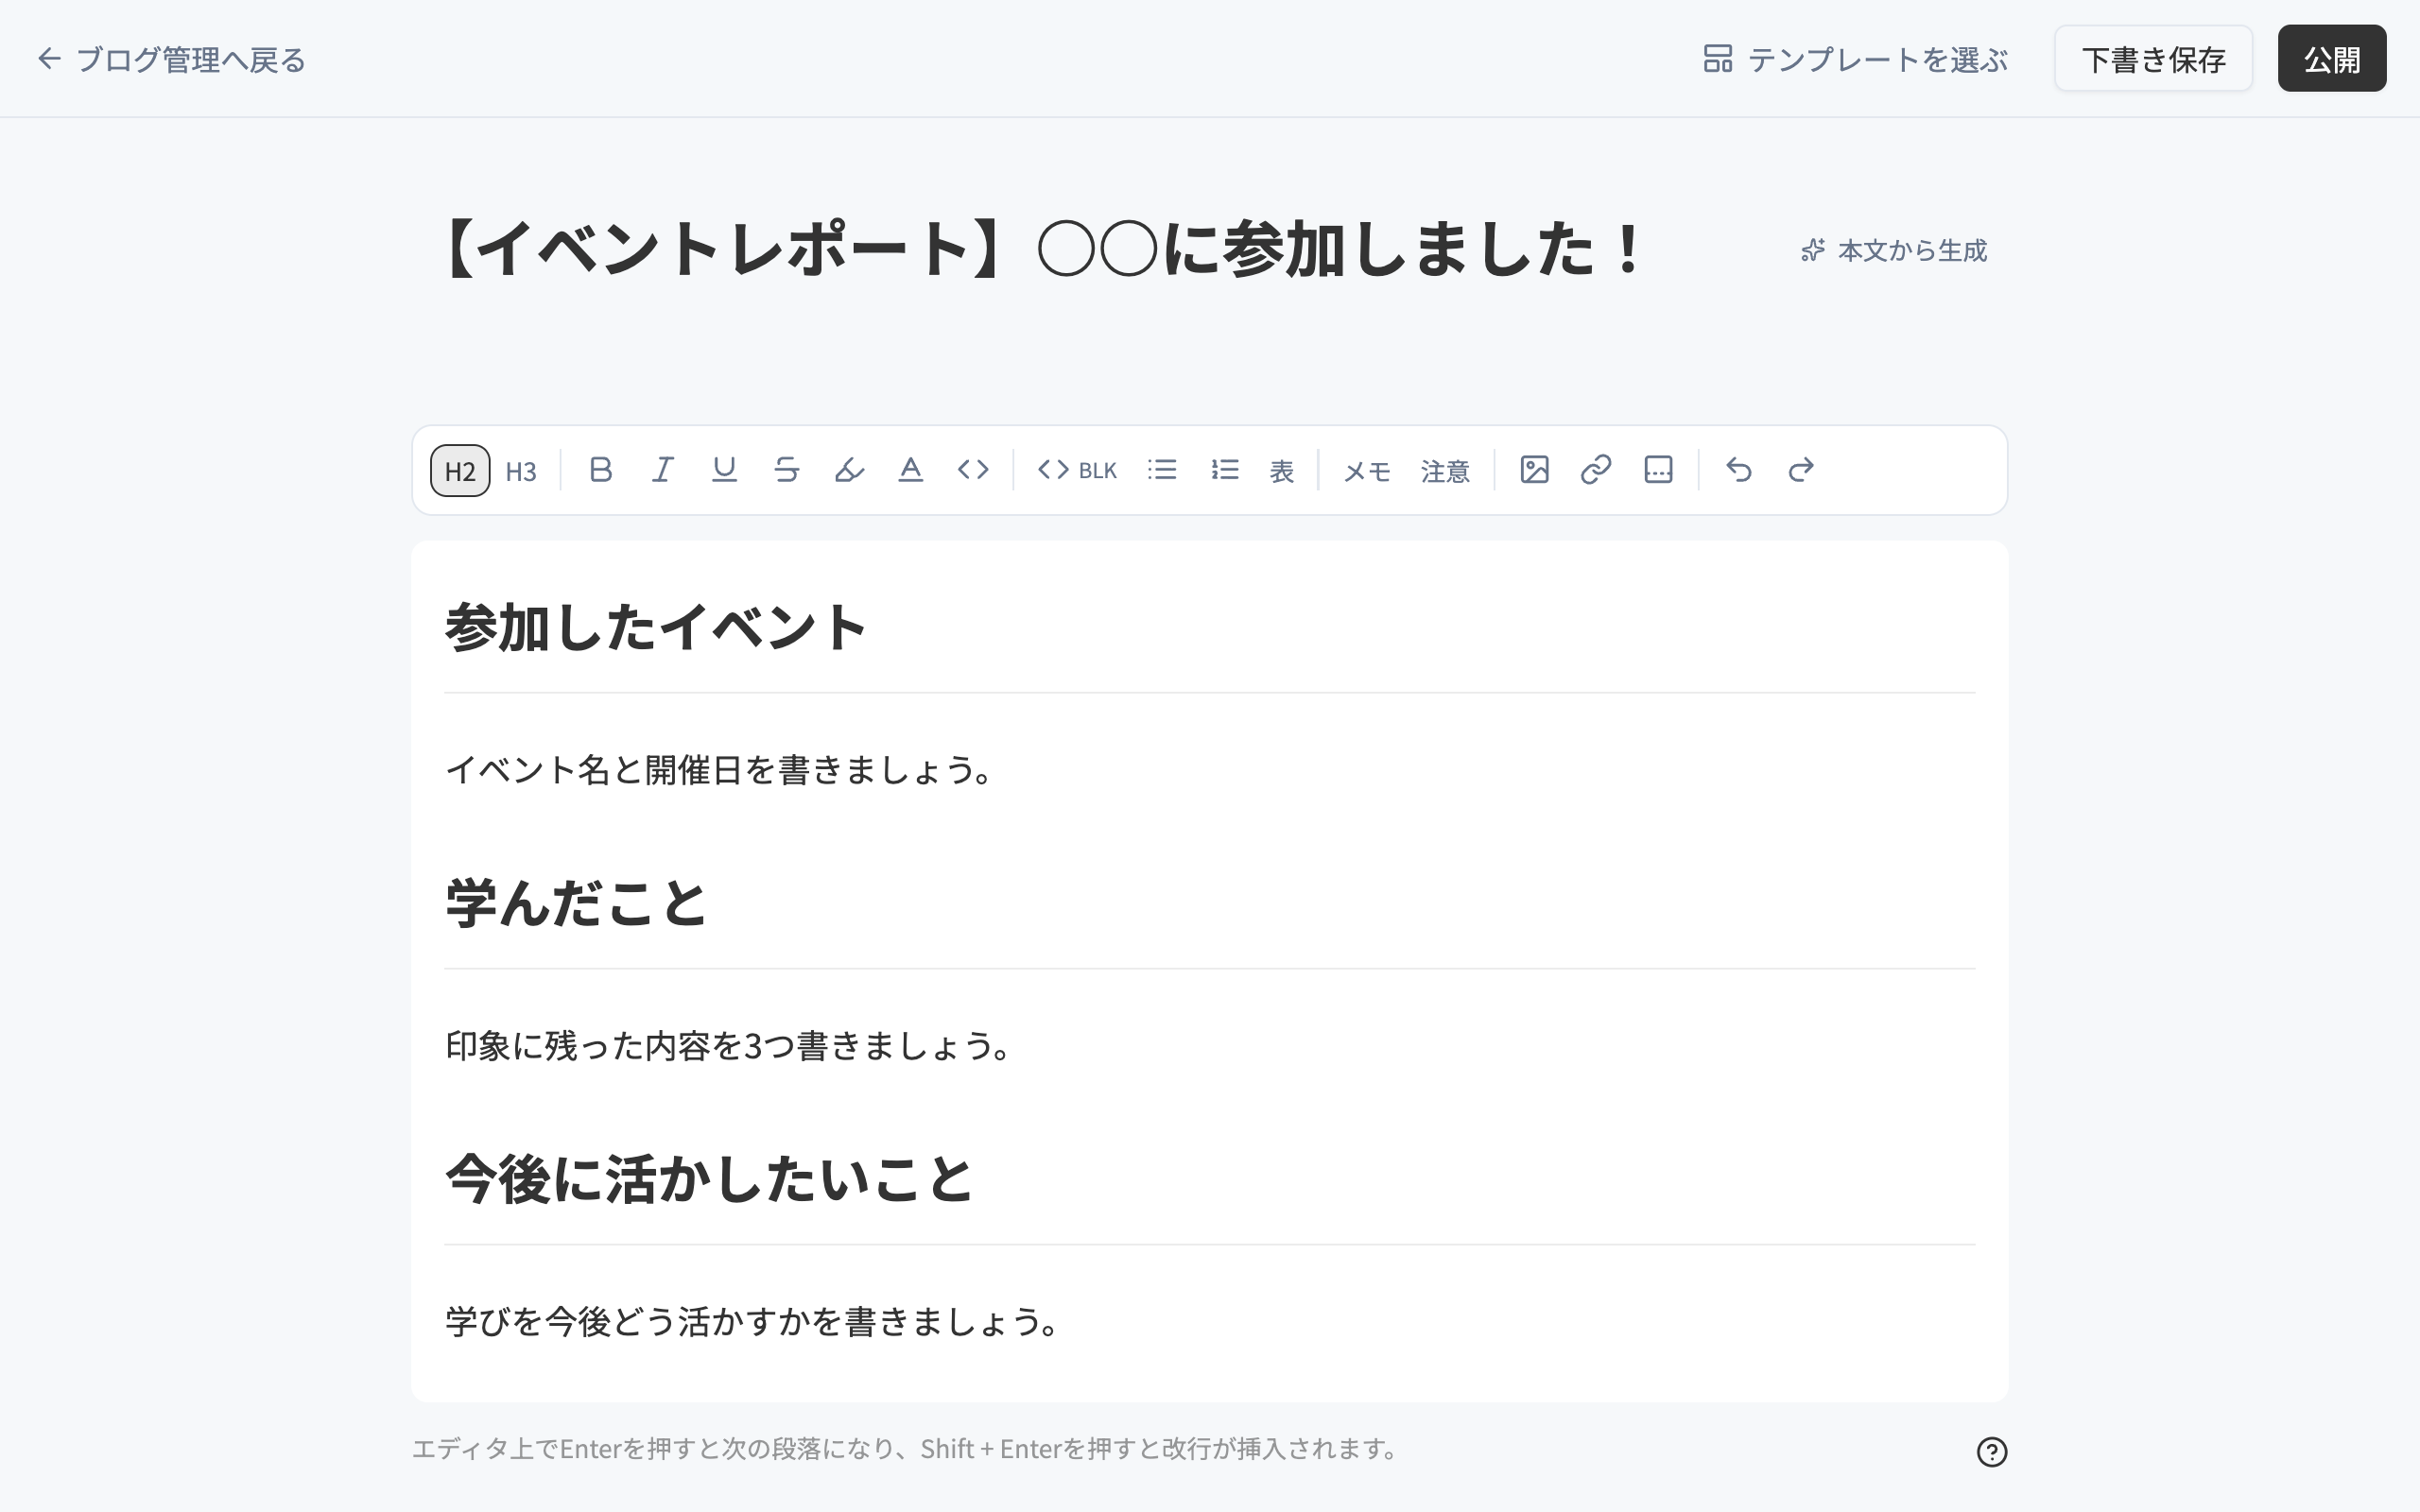Go back to ブログ管理へ戻る

171,60
